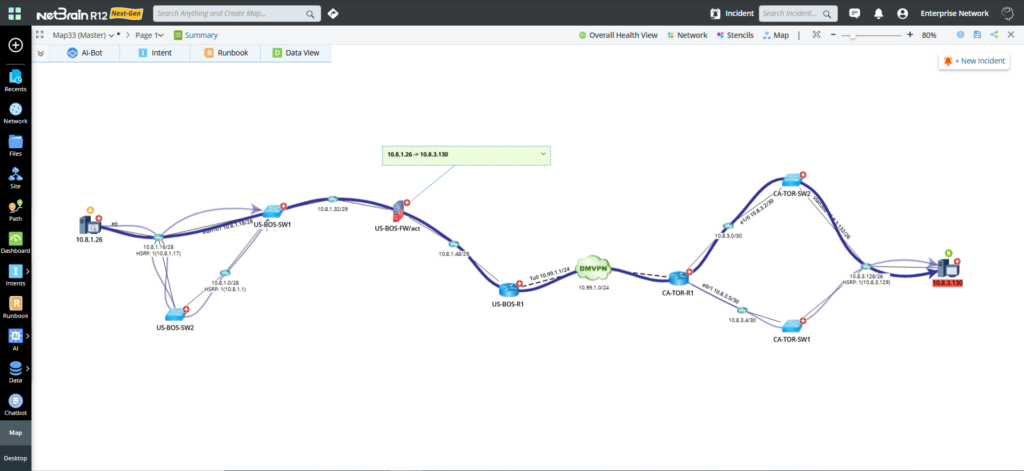Open AI in the left sidebar

[x=16, y=340]
